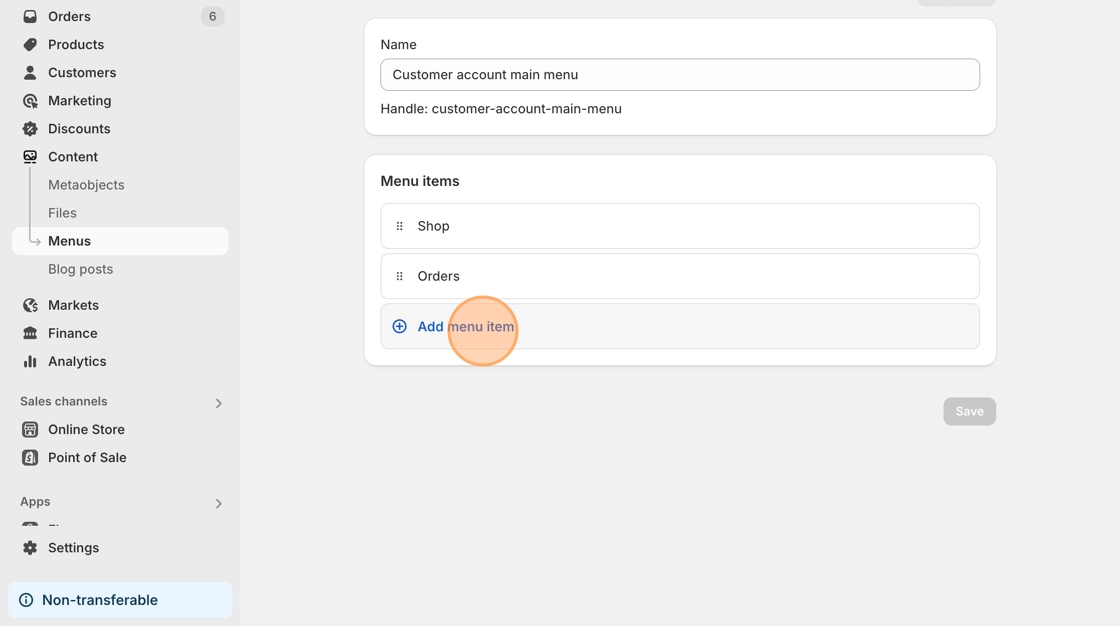
Task: Click the Analytics bar chart icon
Action: 30,361
